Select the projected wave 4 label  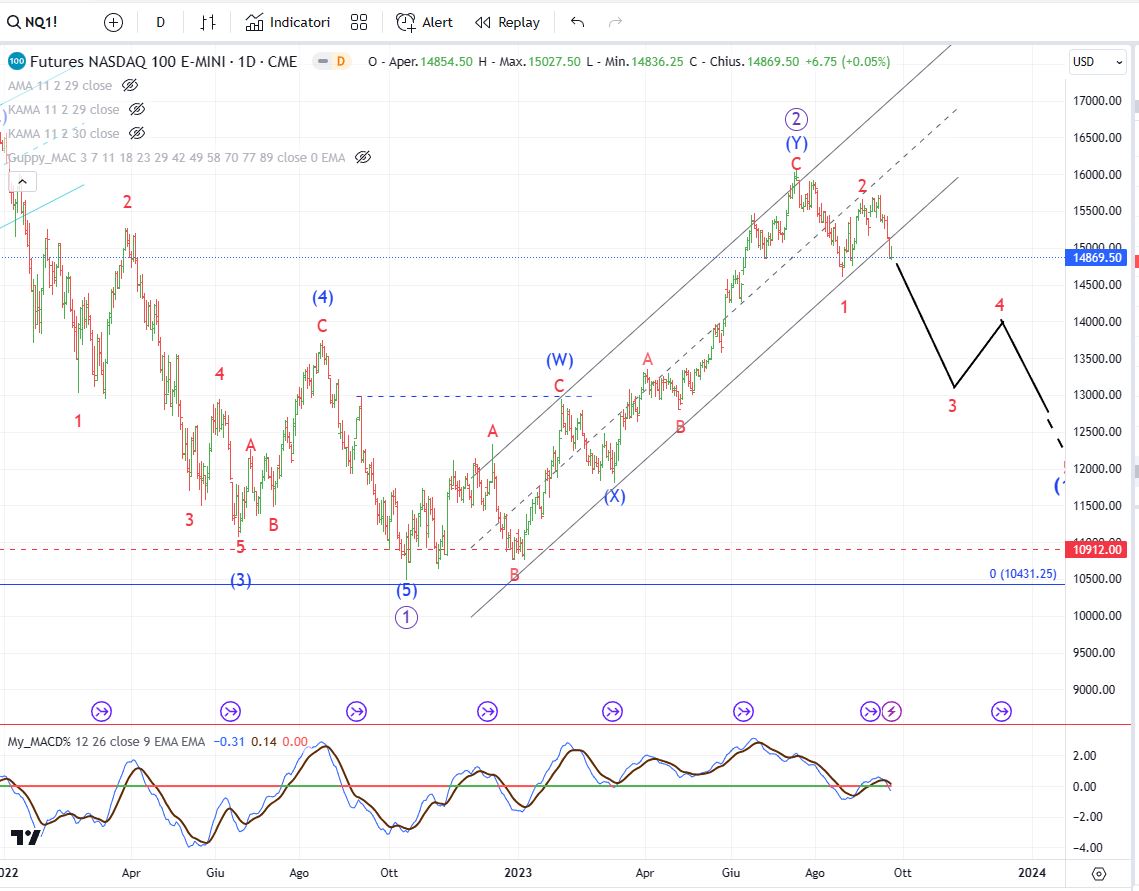[x=1000, y=305]
